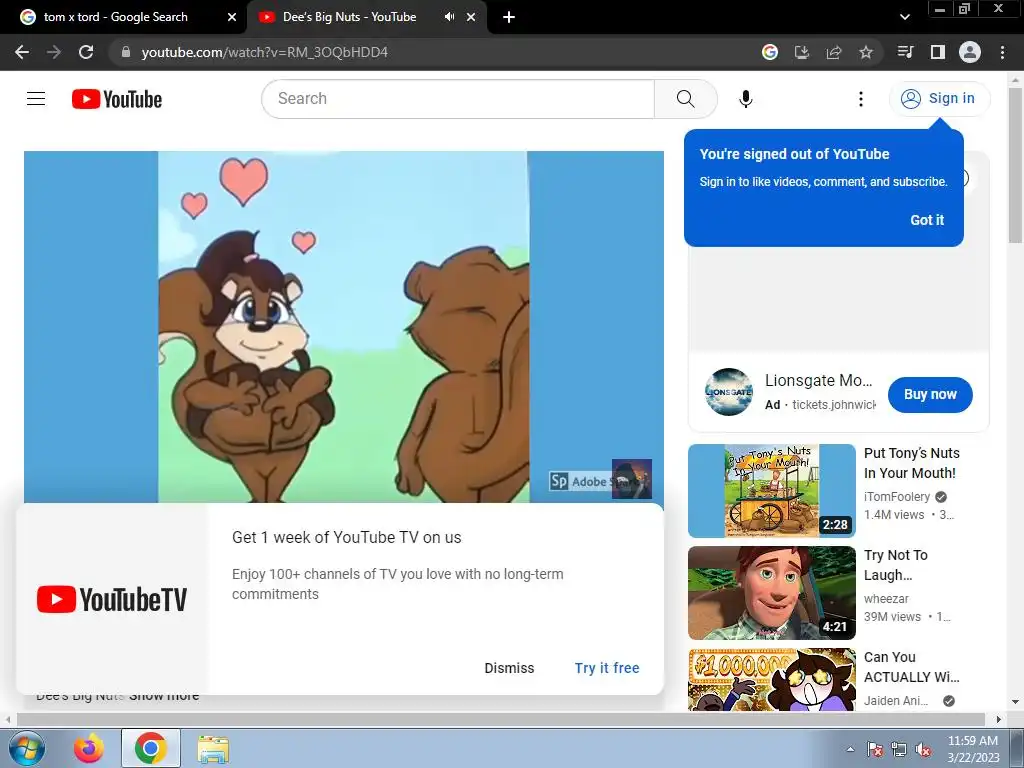Open Windows Explorer from taskbar
Viewport: 1024px width, 768px height.
tap(213, 748)
